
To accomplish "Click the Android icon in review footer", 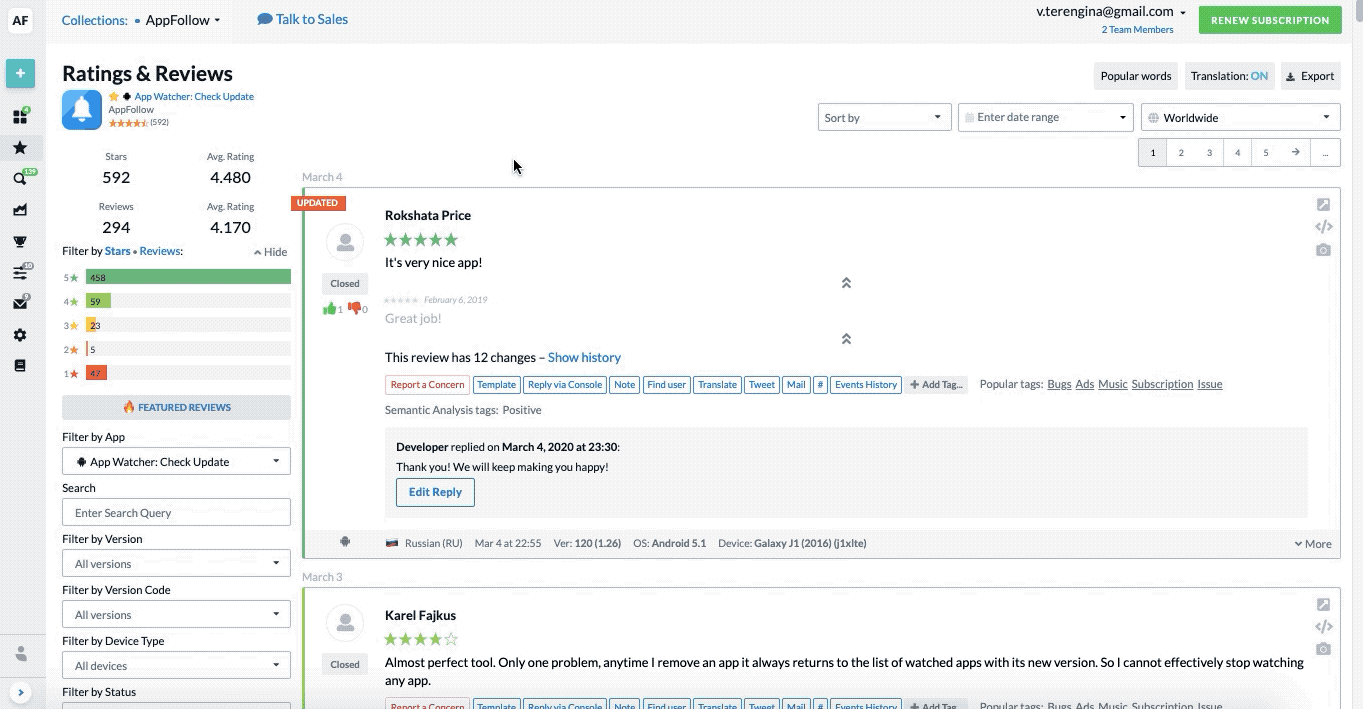I will point(345,542).
